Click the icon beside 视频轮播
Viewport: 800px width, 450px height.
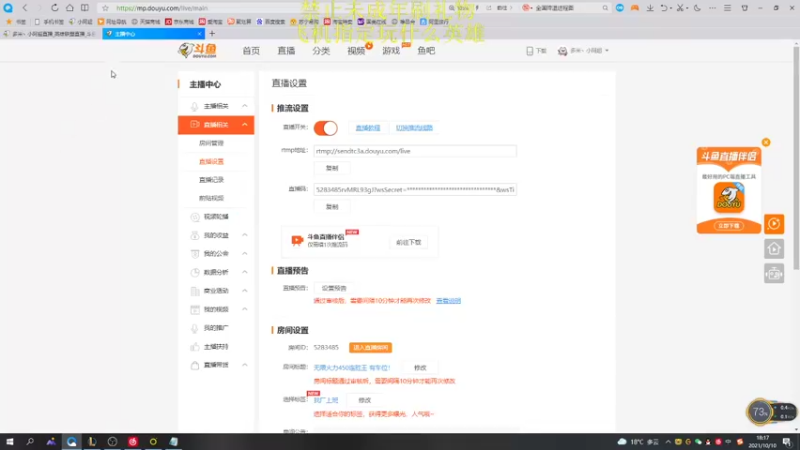(194, 217)
